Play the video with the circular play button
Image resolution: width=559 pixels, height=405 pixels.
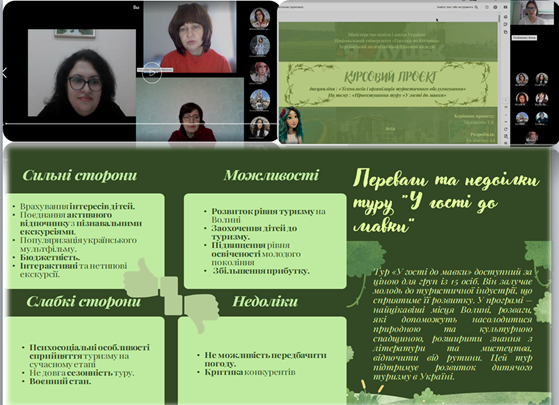152,72
